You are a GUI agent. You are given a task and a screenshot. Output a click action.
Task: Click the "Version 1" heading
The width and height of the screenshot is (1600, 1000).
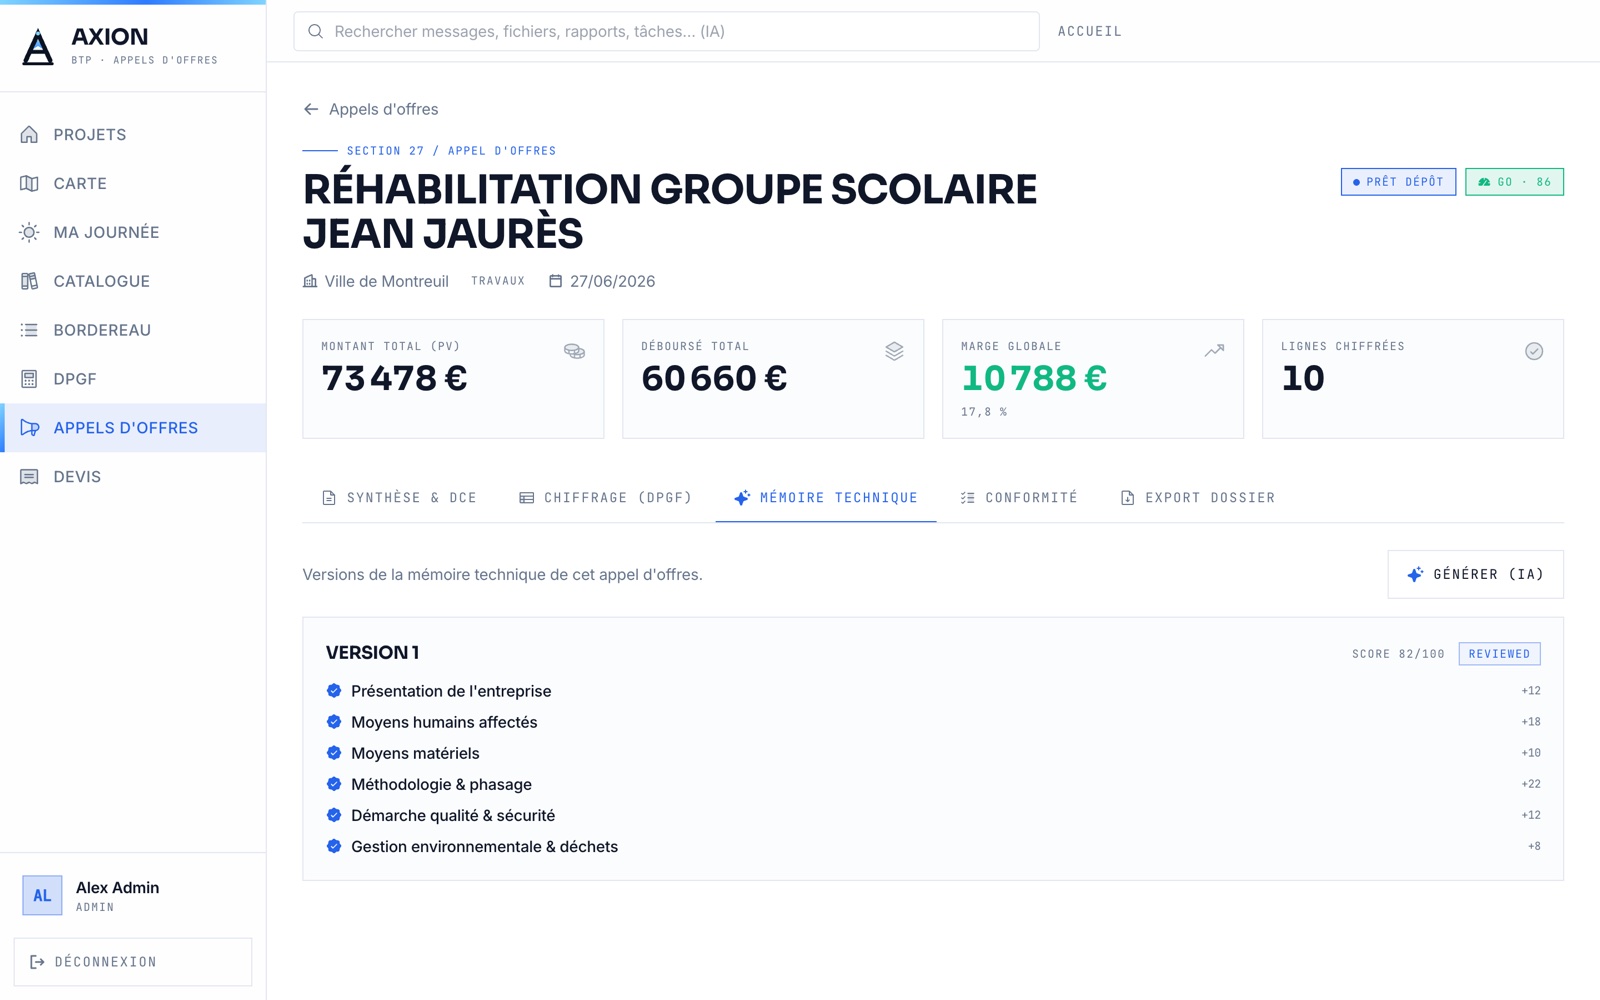pyautogui.click(x=372, y=653)
